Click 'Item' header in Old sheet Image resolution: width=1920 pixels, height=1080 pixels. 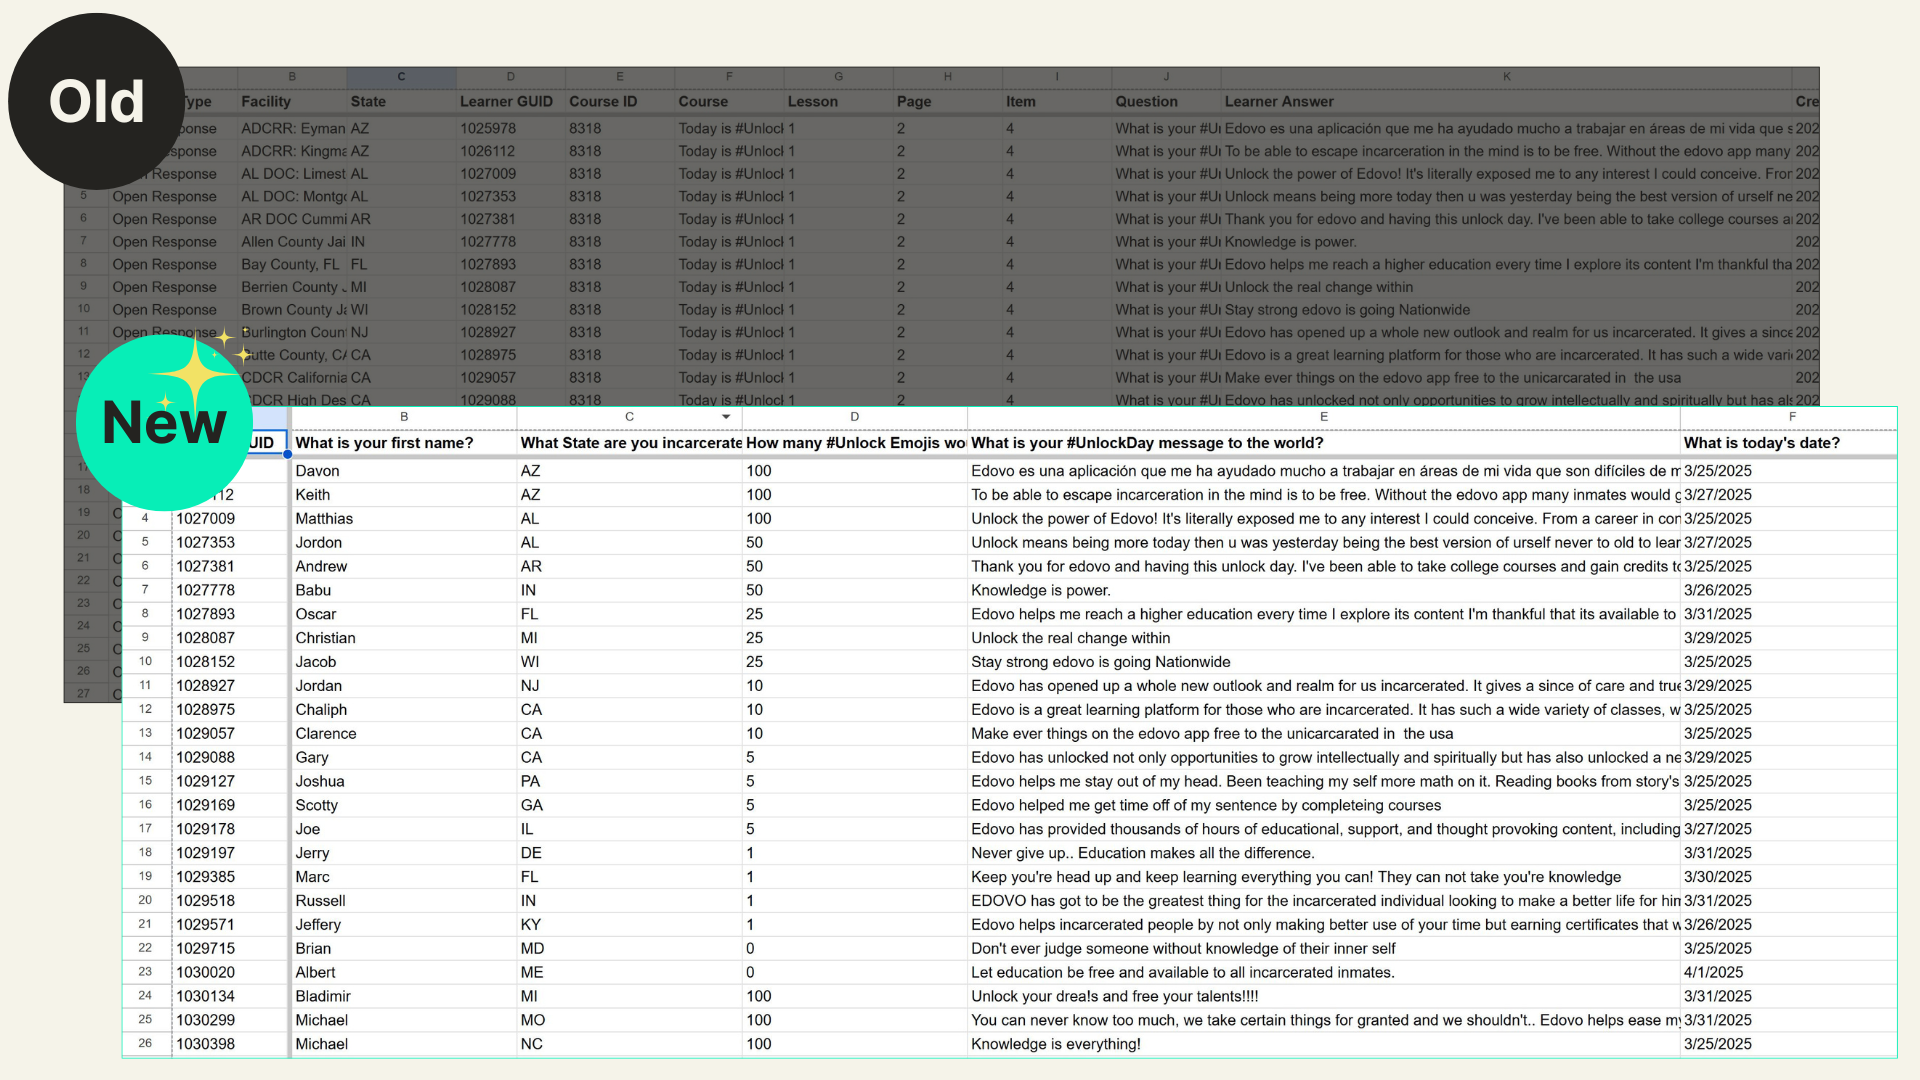click(x=1056, y=102)
